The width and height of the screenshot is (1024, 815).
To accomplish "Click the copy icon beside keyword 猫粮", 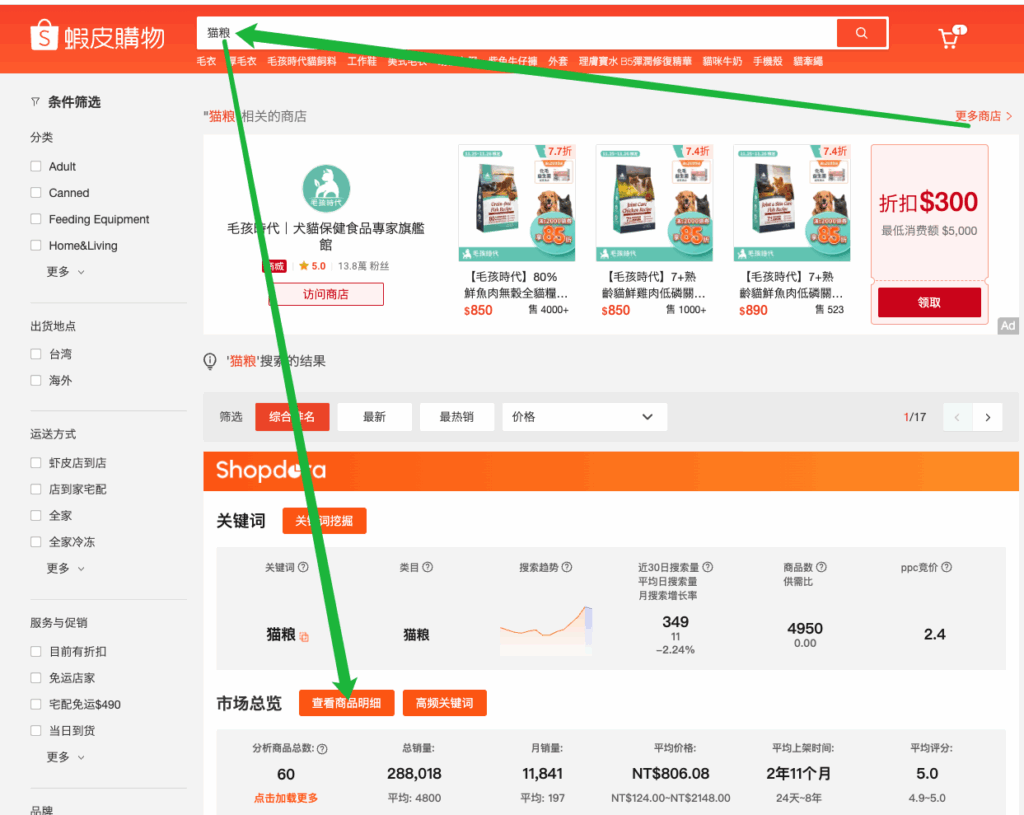I will coord(304,636).
